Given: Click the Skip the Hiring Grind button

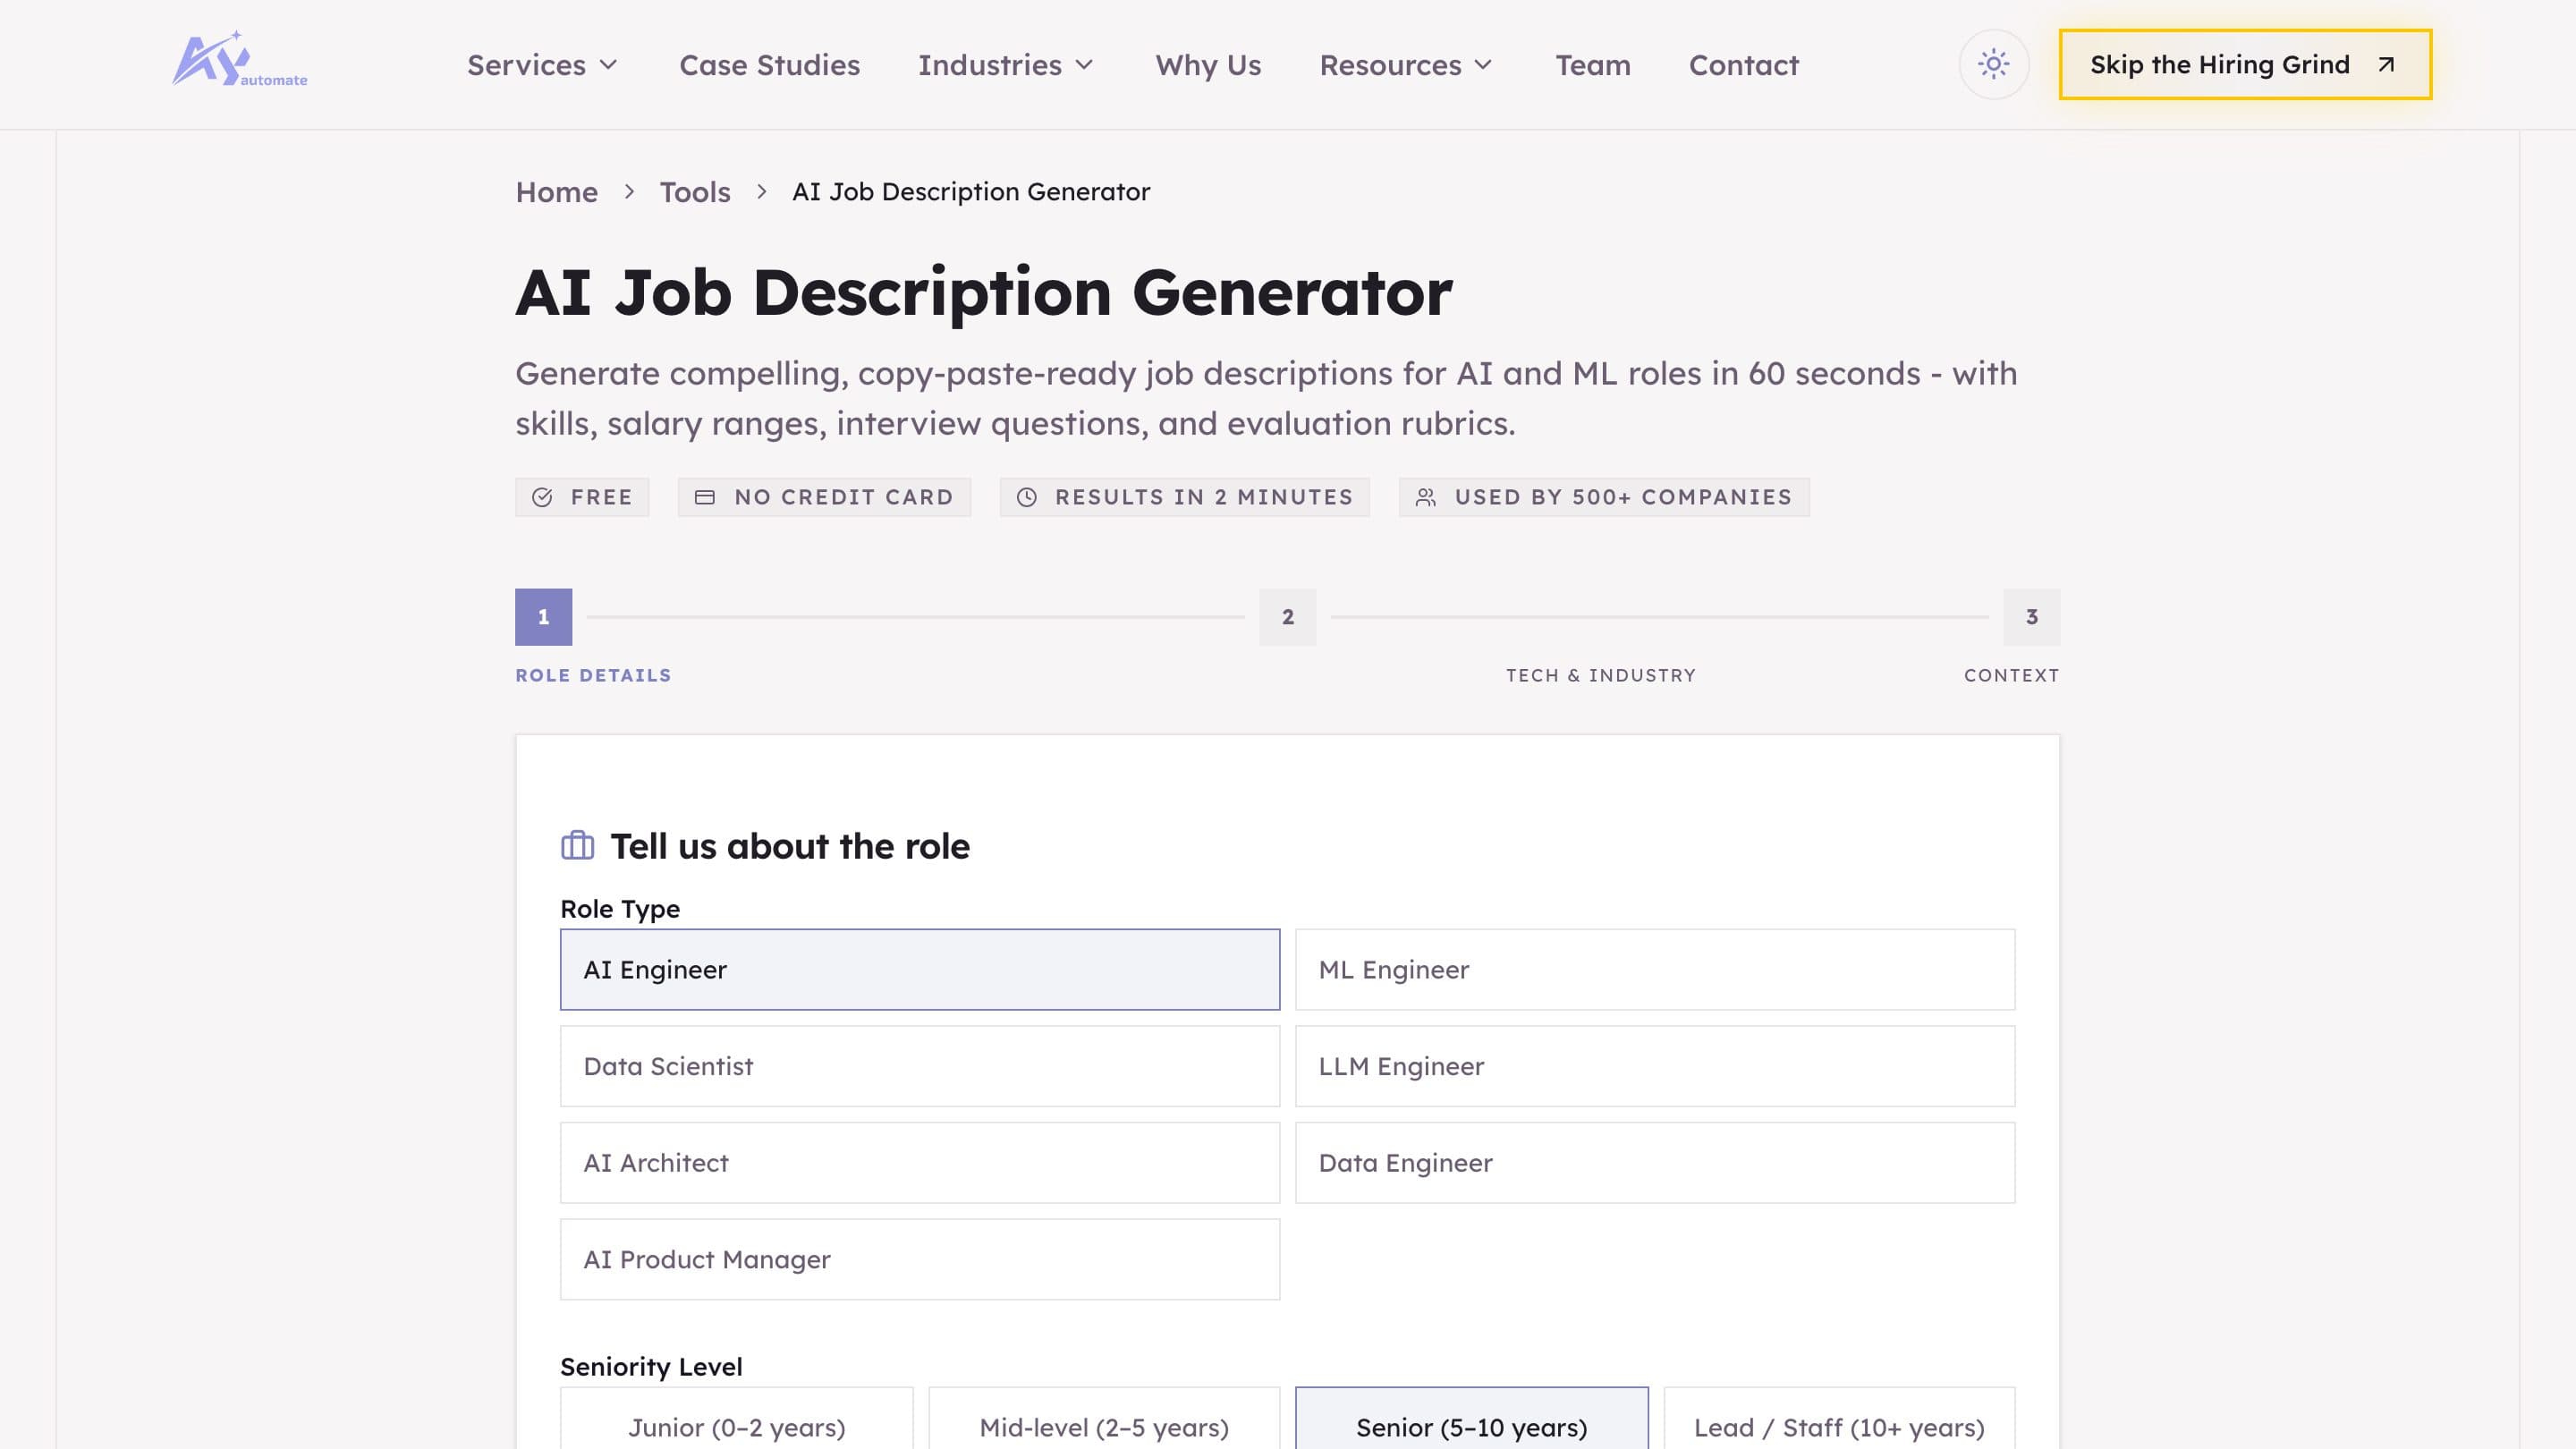Looking at the screenshot, I should coord(2245,64).
